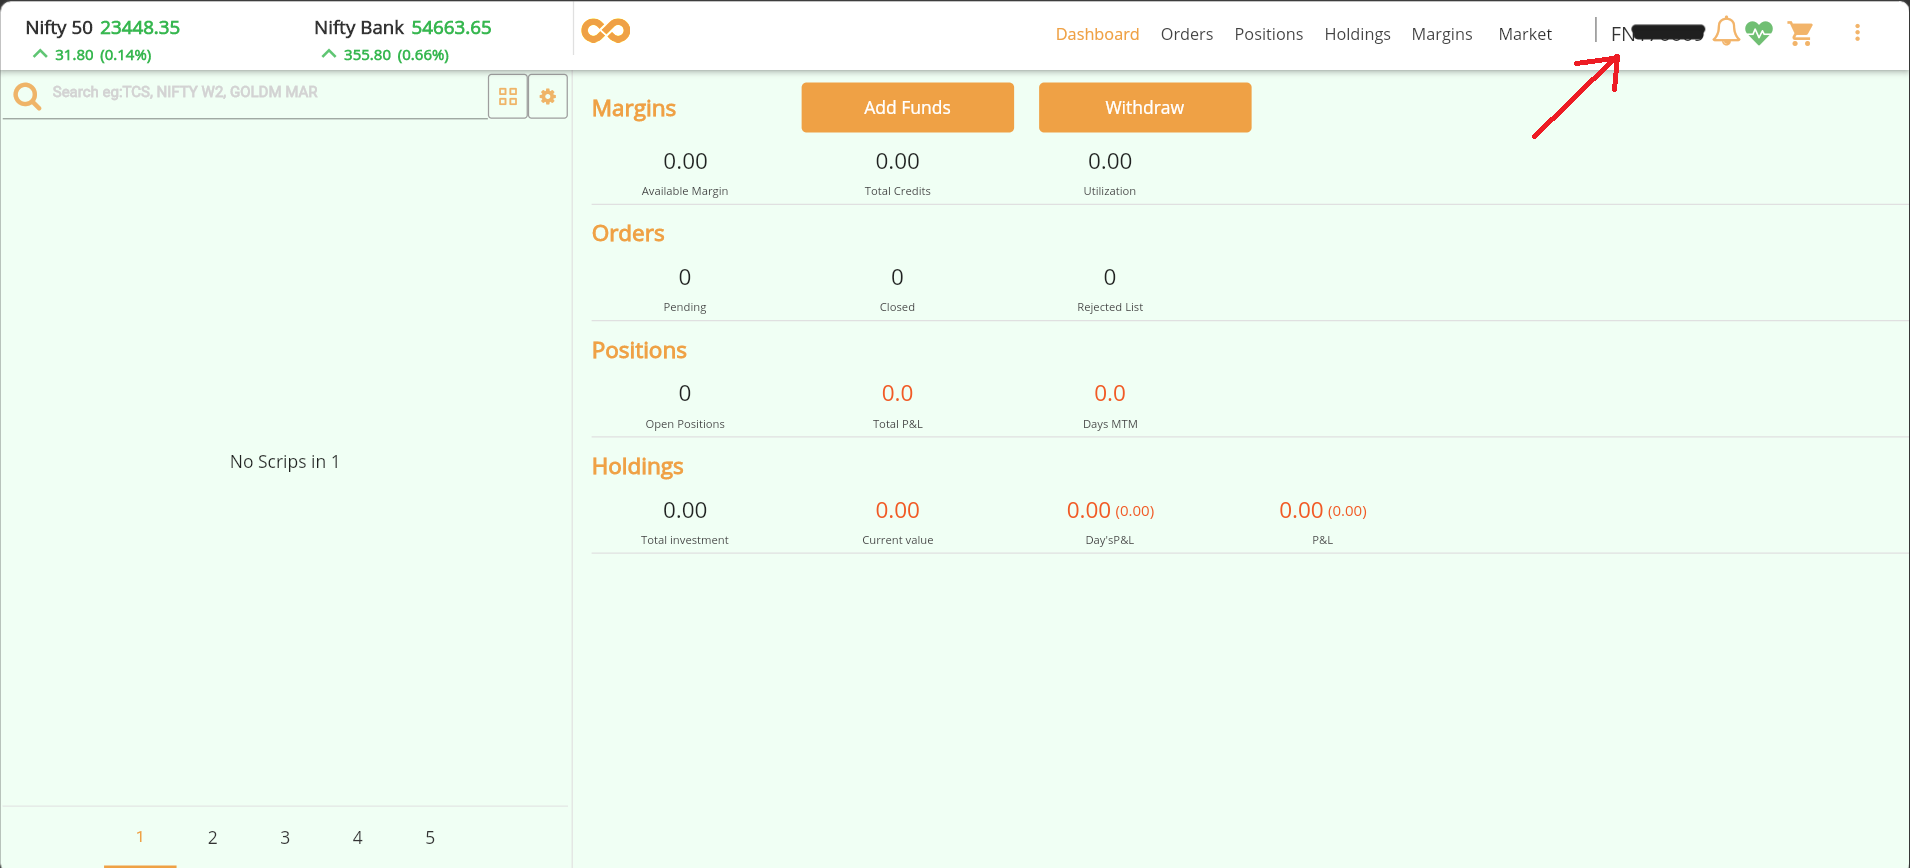Image resolution: width=1910 pixels, height=868 pixels.
Task: Open the three-dot more options menu
Action: click(x=1857, y=33)
